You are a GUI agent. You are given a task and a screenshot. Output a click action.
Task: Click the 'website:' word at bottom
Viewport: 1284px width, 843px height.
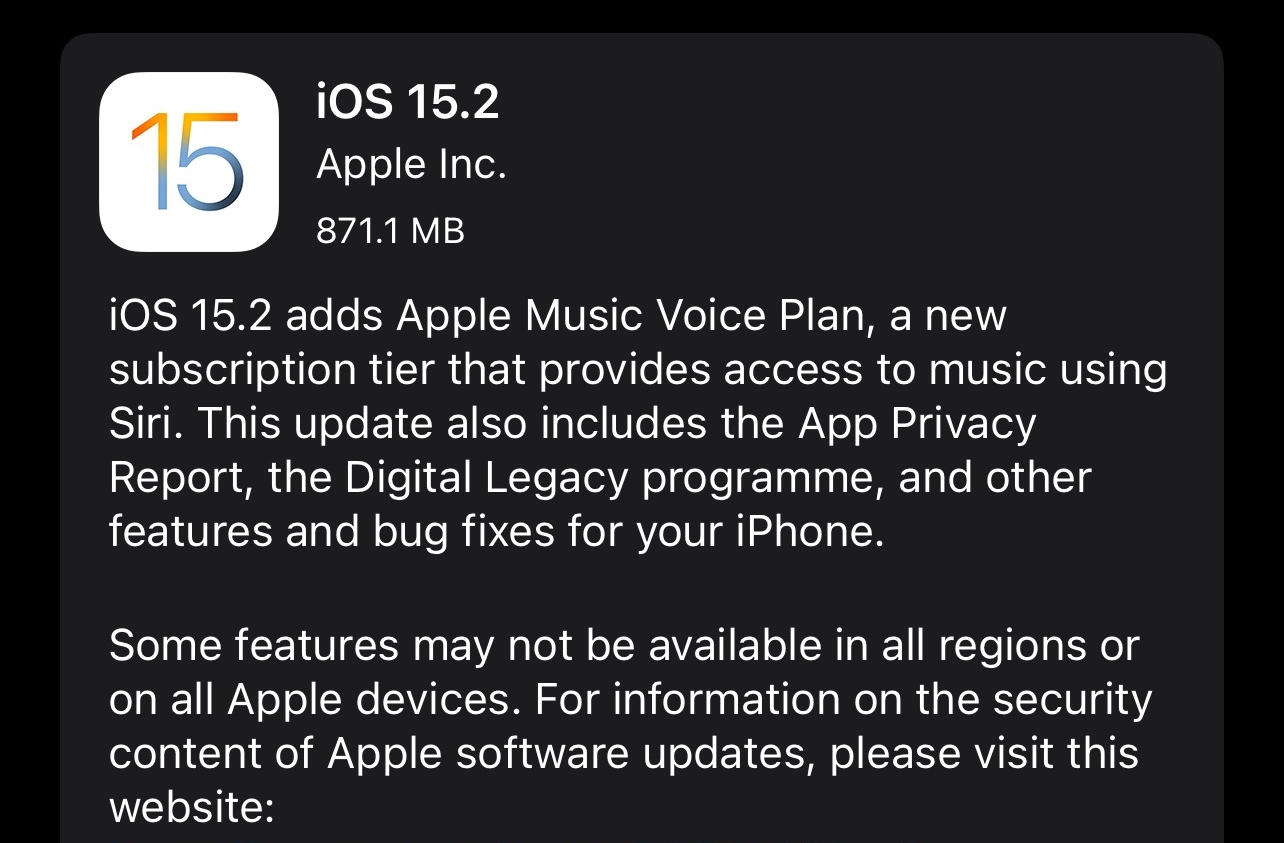point(191,806)
